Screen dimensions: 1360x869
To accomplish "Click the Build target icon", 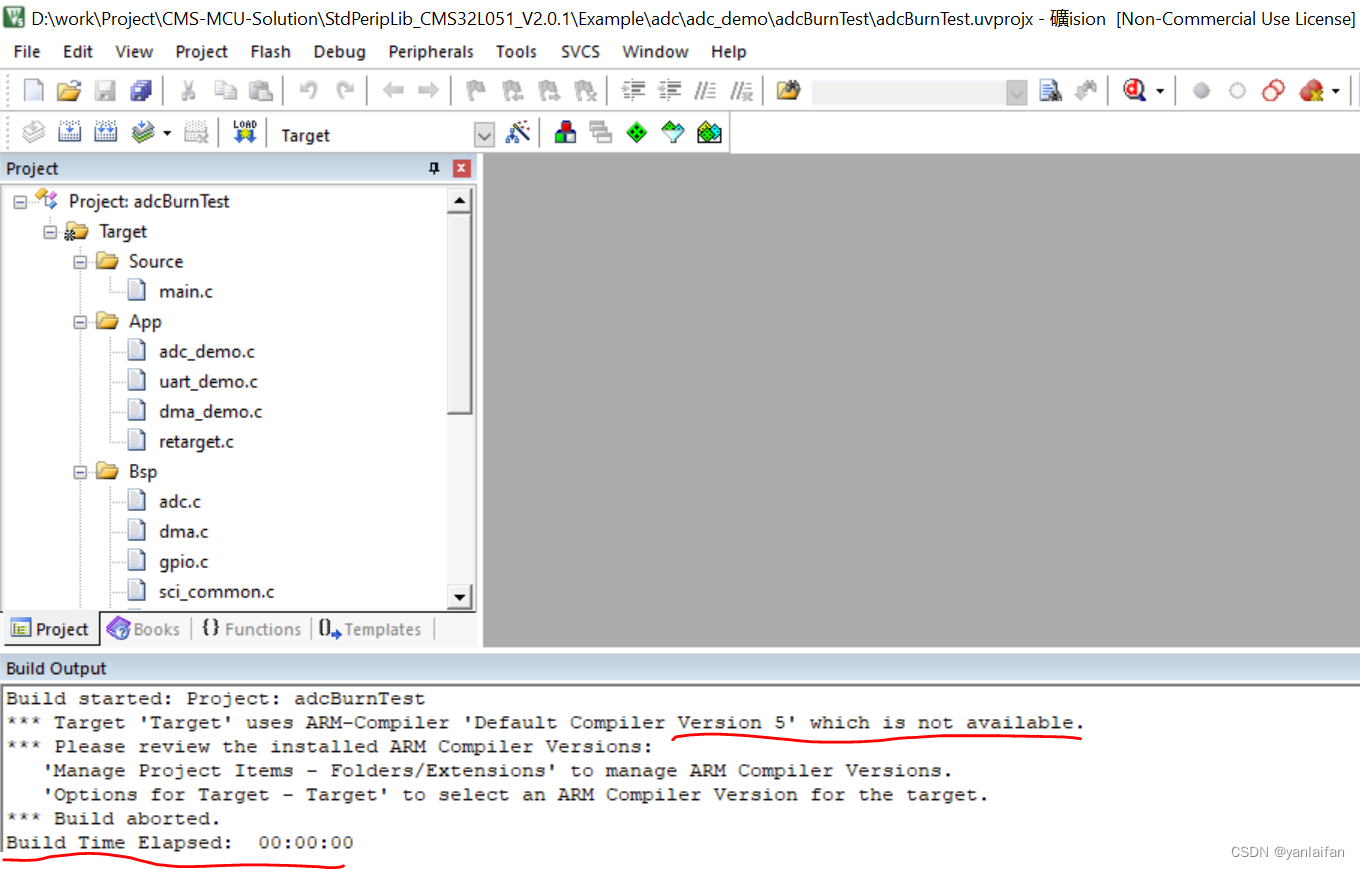I will [69, 133].
